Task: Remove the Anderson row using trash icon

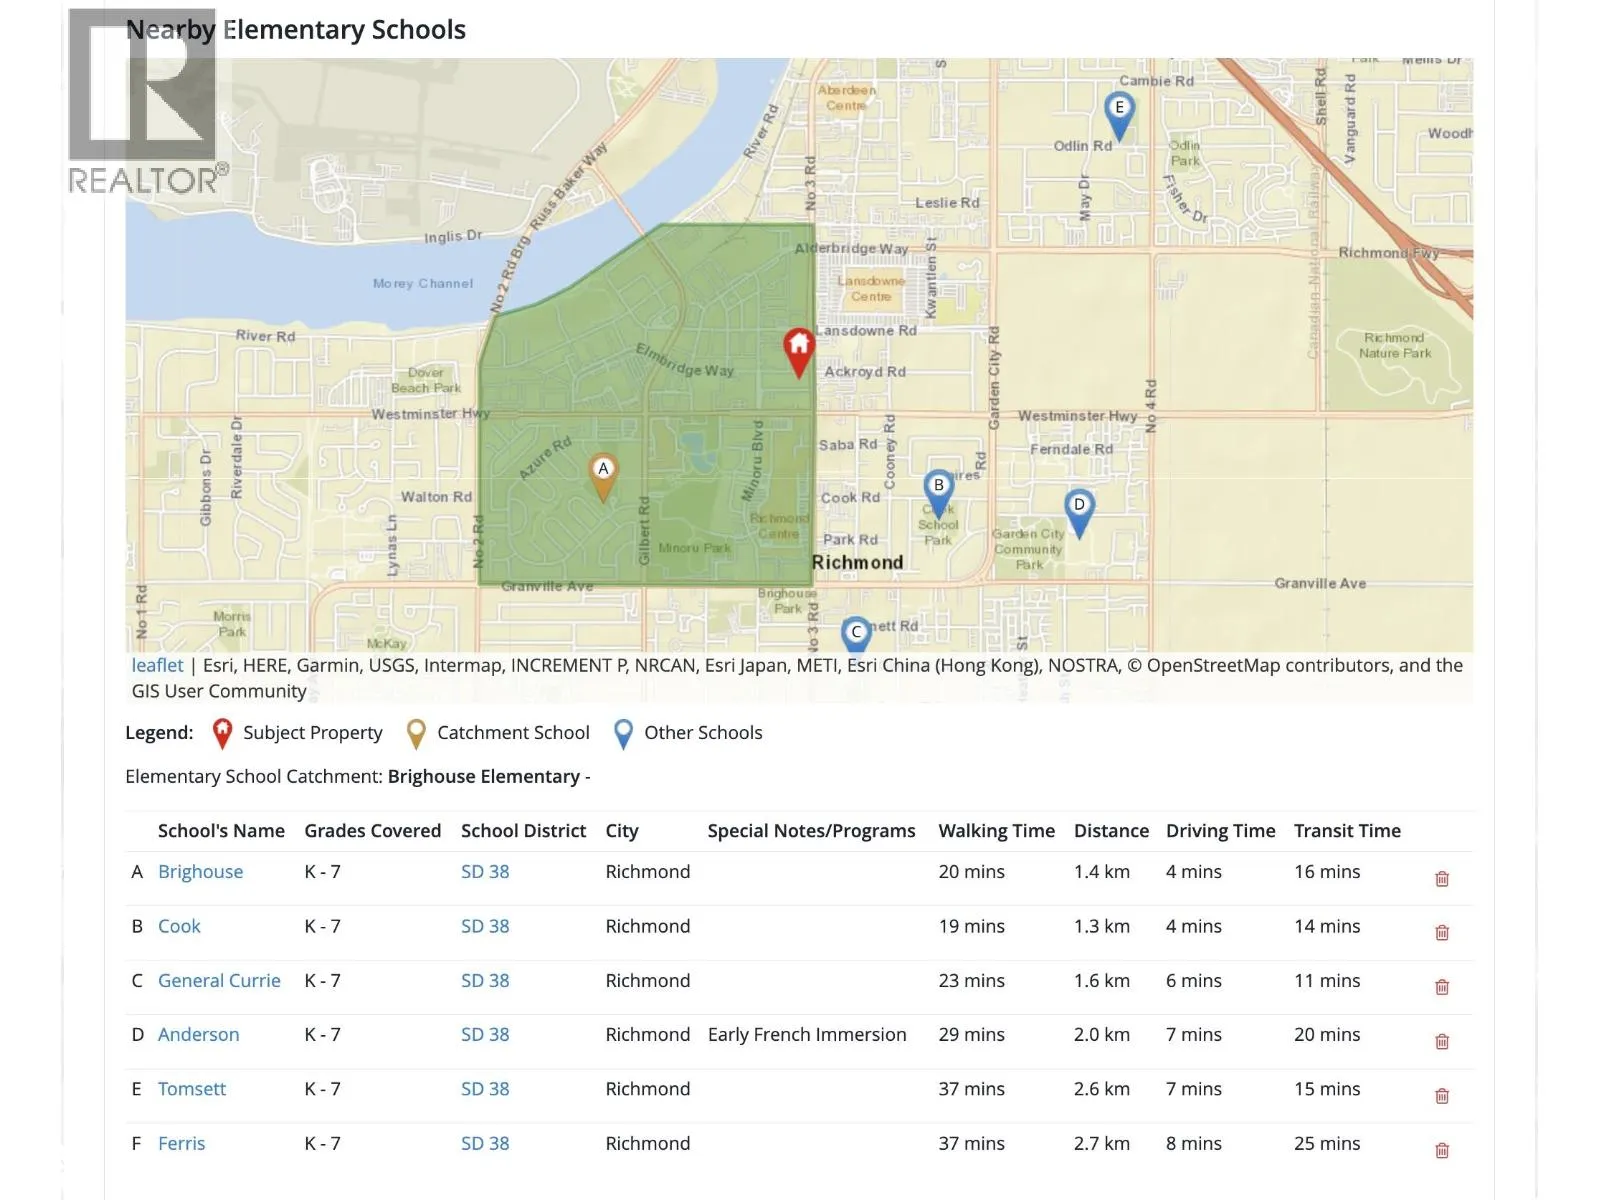Action: pyautogui.click(x=1442, y=1042)
